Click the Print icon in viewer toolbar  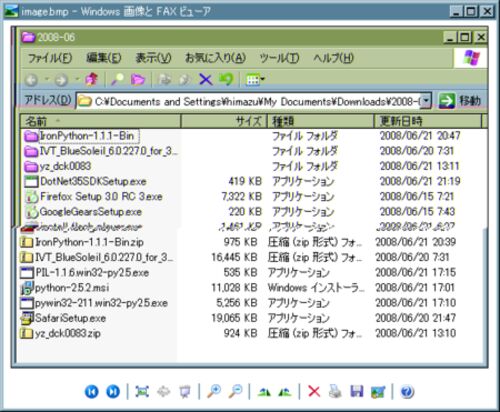click(x=335, y=391)
